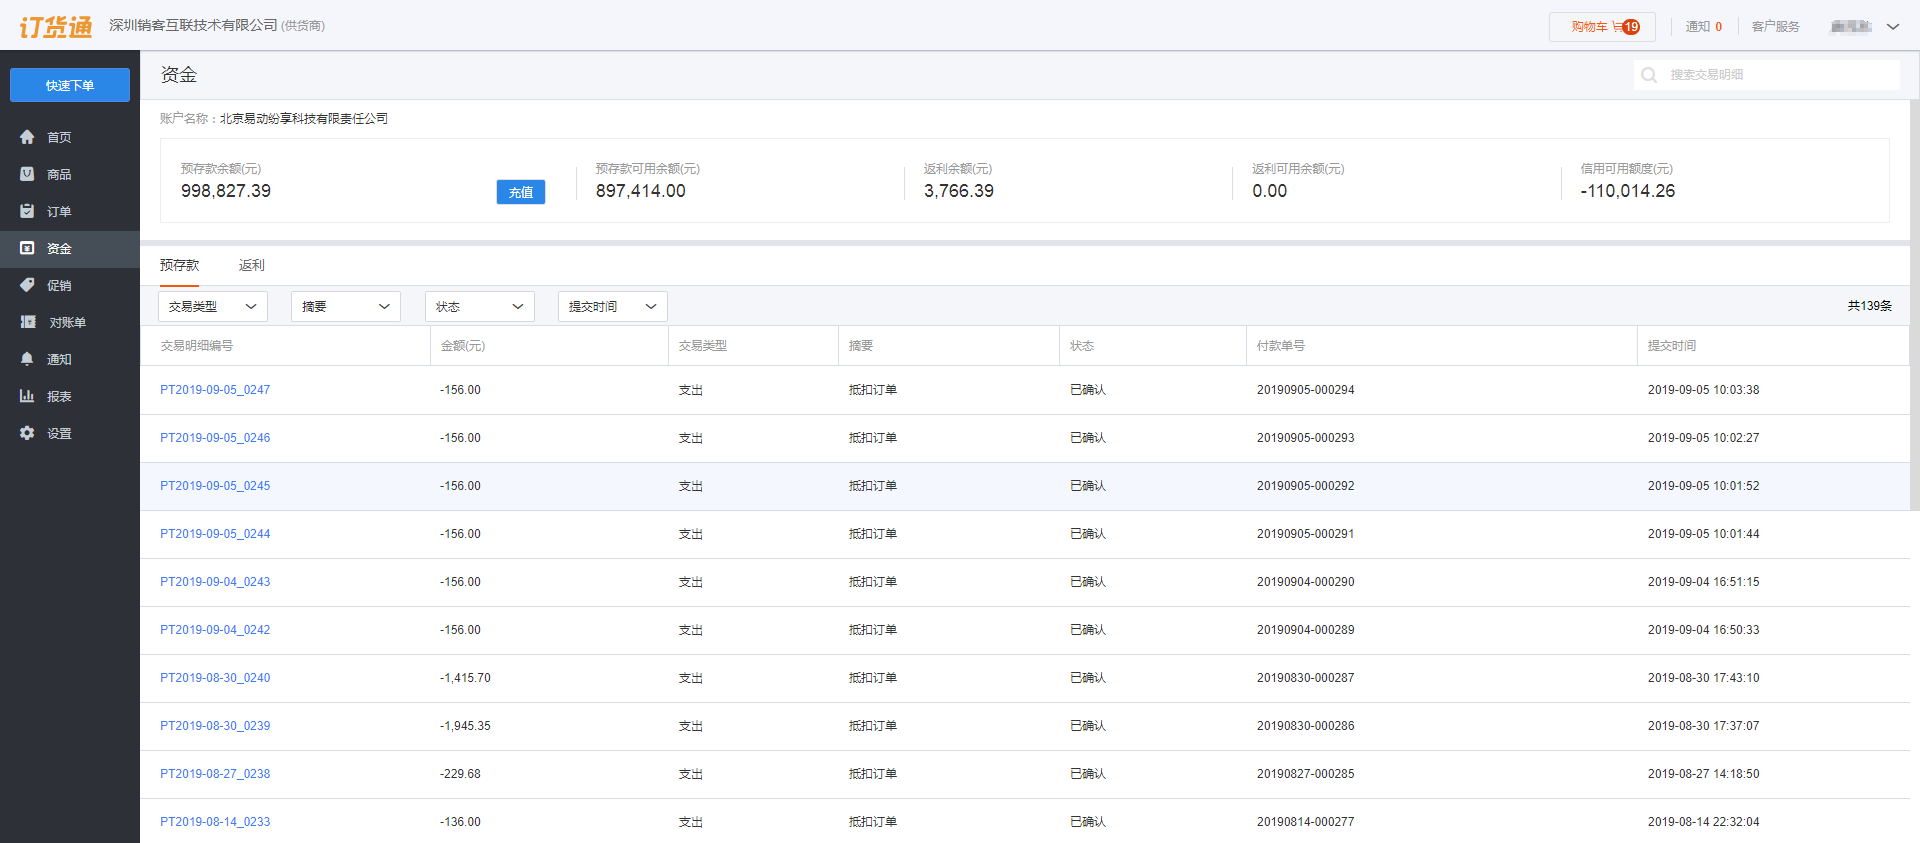This screenshot has width=1920, height=843.
Task: Click the settings gear icon in sidebar
Action: click(x=27, y=433)
